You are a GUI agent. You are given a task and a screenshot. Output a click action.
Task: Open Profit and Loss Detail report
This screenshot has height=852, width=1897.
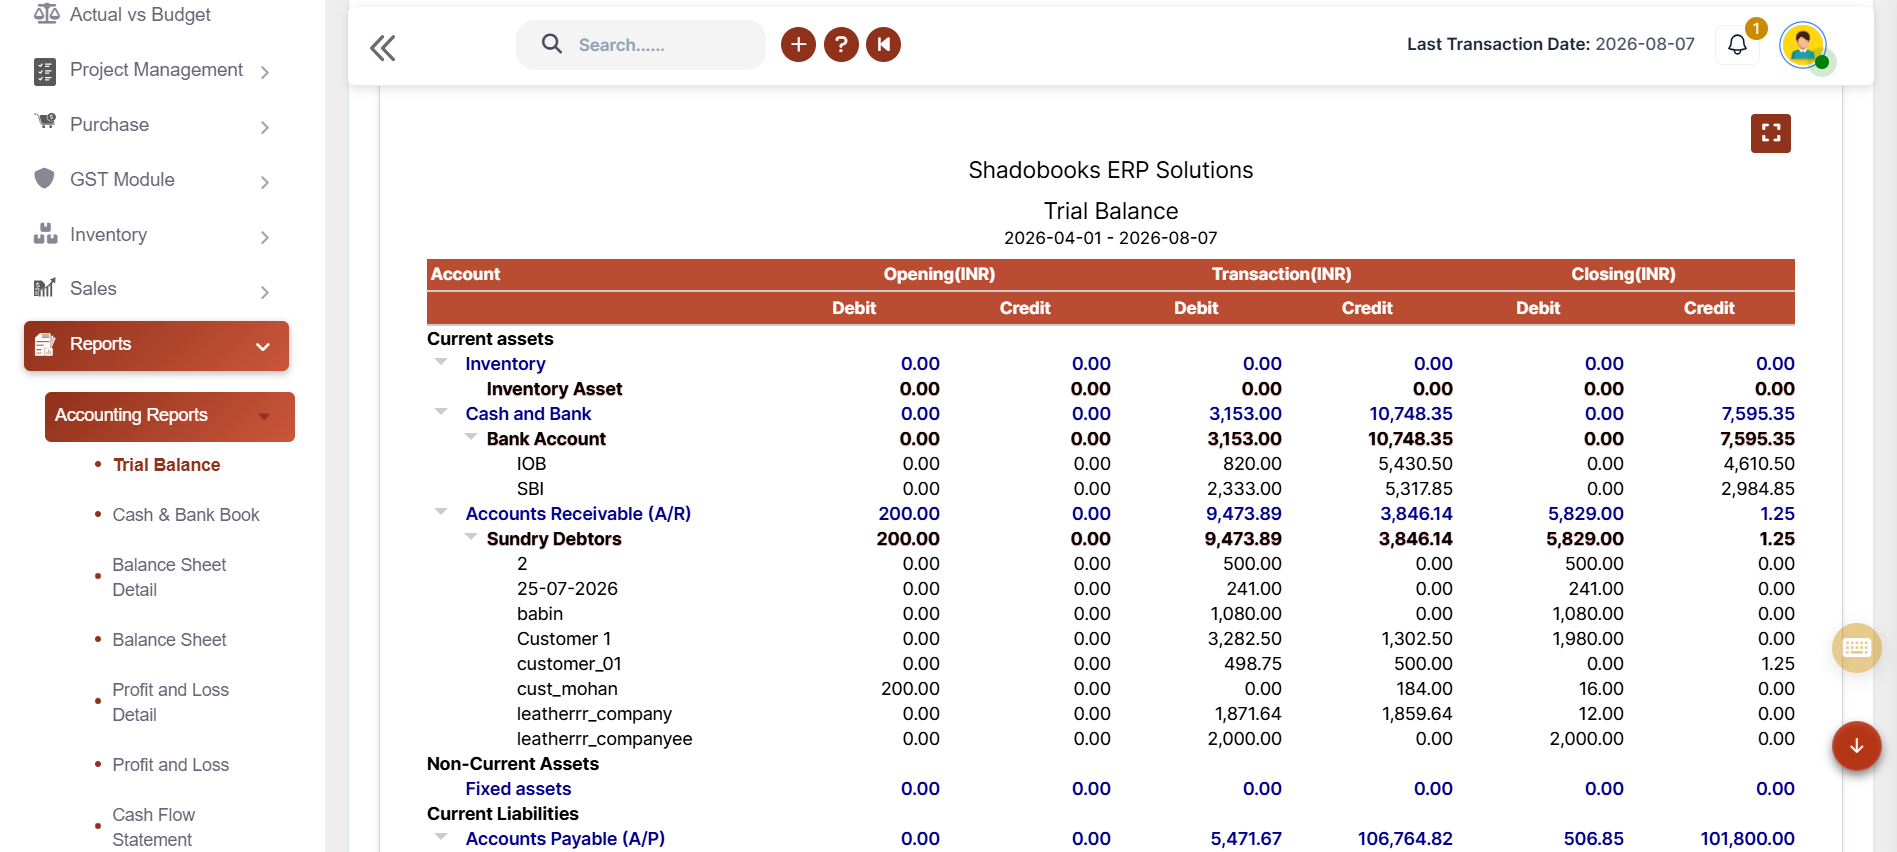[x=171, y=702]
